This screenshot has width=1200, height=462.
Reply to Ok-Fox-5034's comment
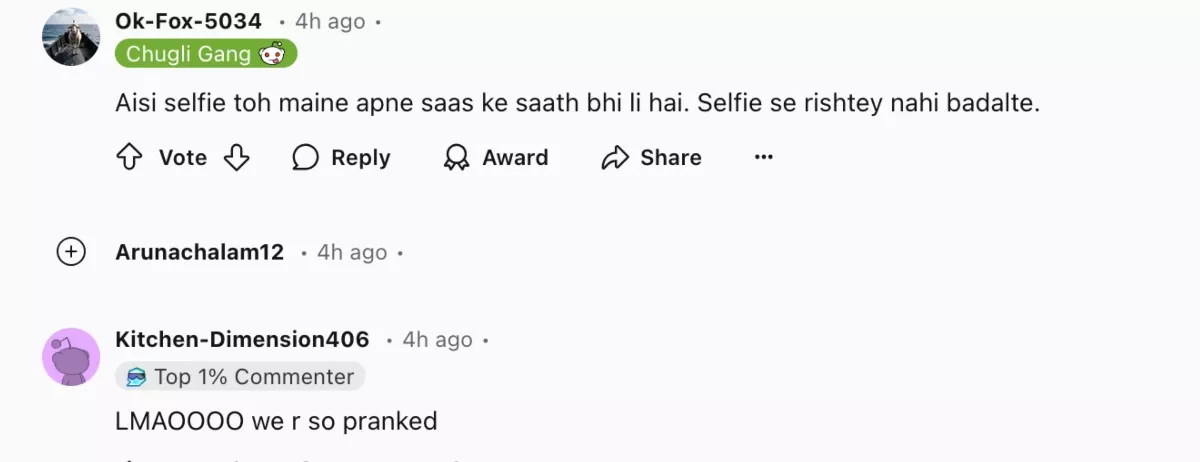(341, 157)
